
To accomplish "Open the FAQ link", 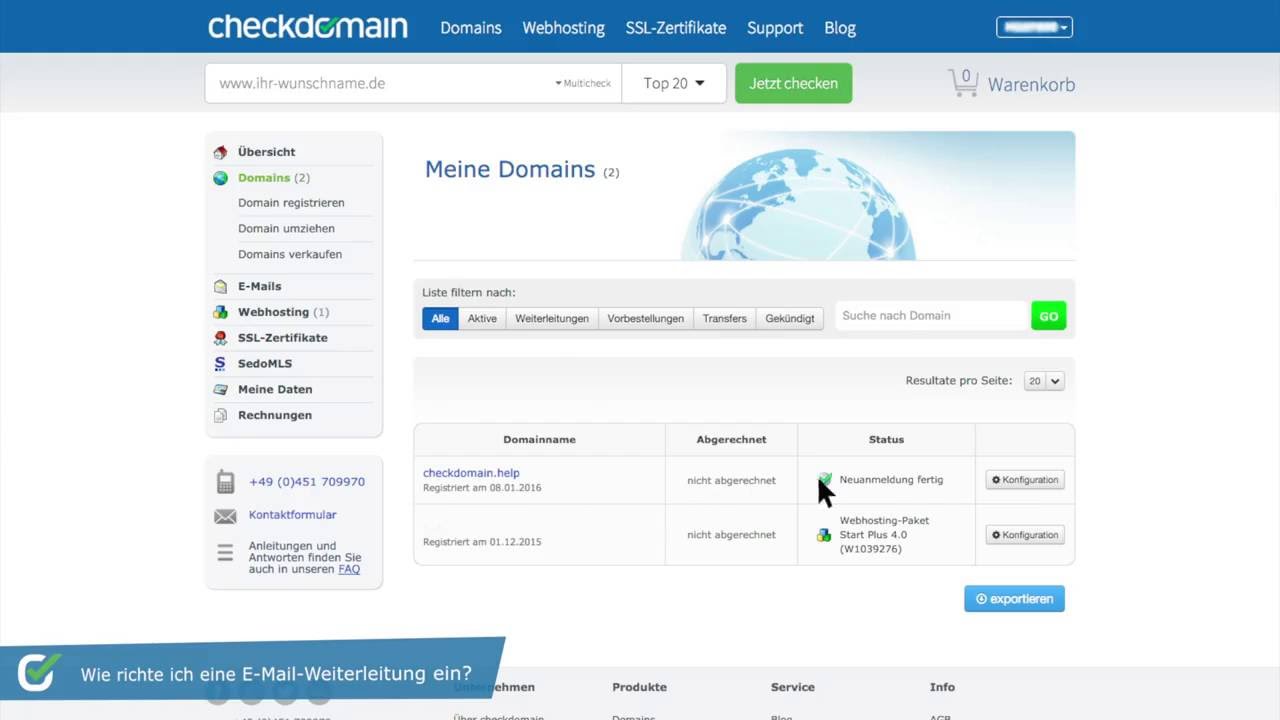I will 349,569.
